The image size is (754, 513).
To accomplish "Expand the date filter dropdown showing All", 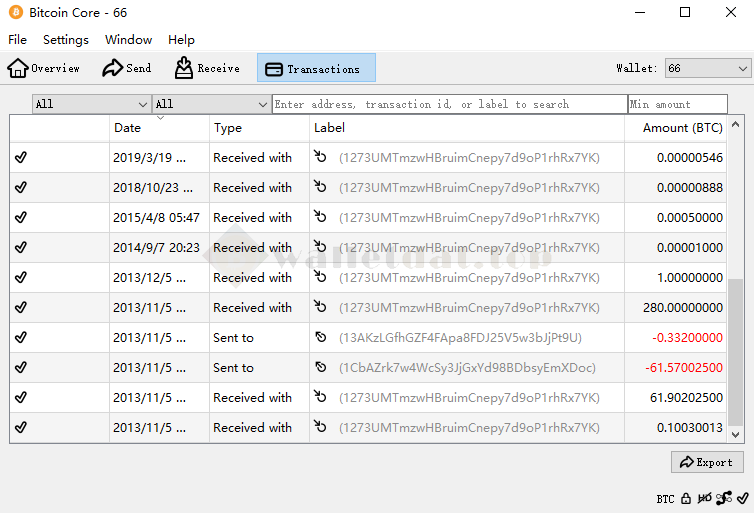I will pos(91,104).
